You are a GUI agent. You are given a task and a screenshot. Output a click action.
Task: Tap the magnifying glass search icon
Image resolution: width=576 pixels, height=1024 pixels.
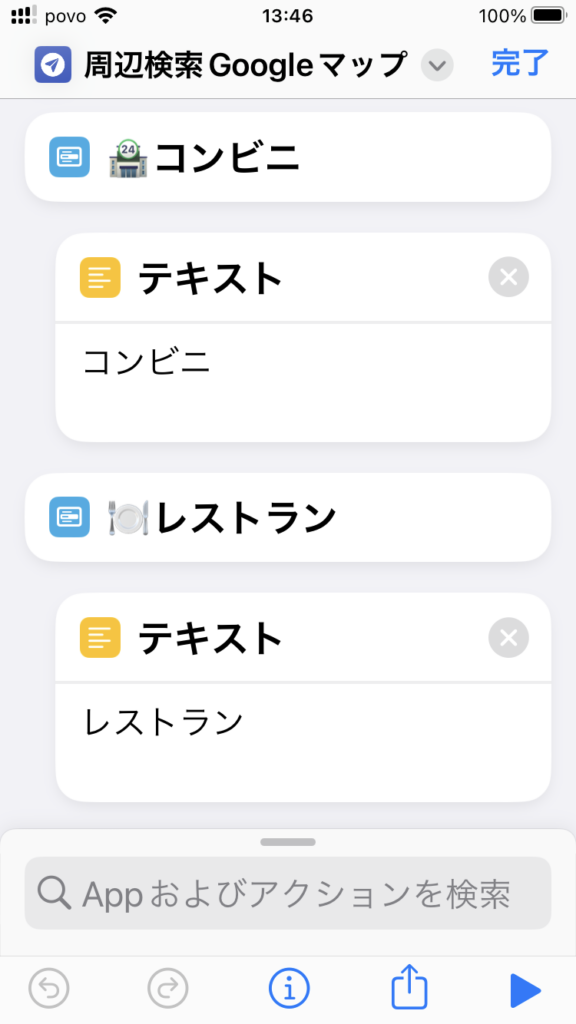(x=54, y=893)
